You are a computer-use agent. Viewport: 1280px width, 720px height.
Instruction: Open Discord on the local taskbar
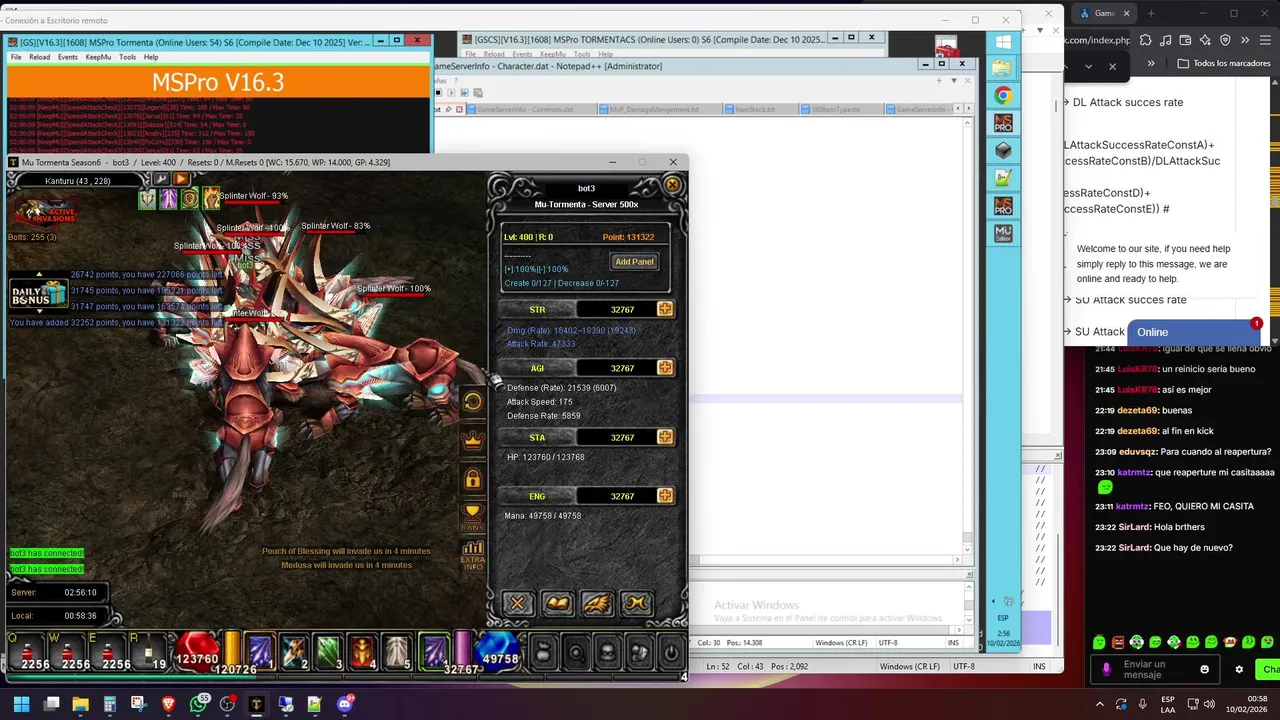(345, 704)
